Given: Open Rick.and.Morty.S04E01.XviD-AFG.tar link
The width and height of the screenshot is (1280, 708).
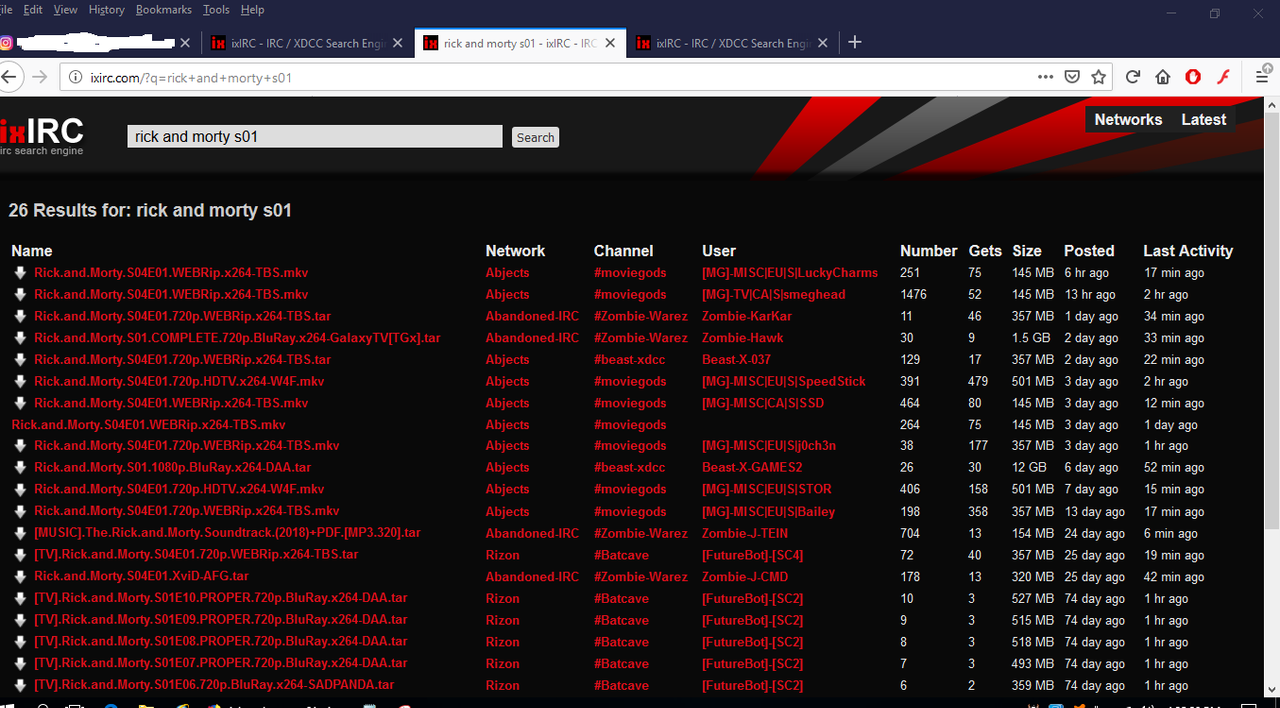Looking at the screenshot, I should tap(141, 577).
